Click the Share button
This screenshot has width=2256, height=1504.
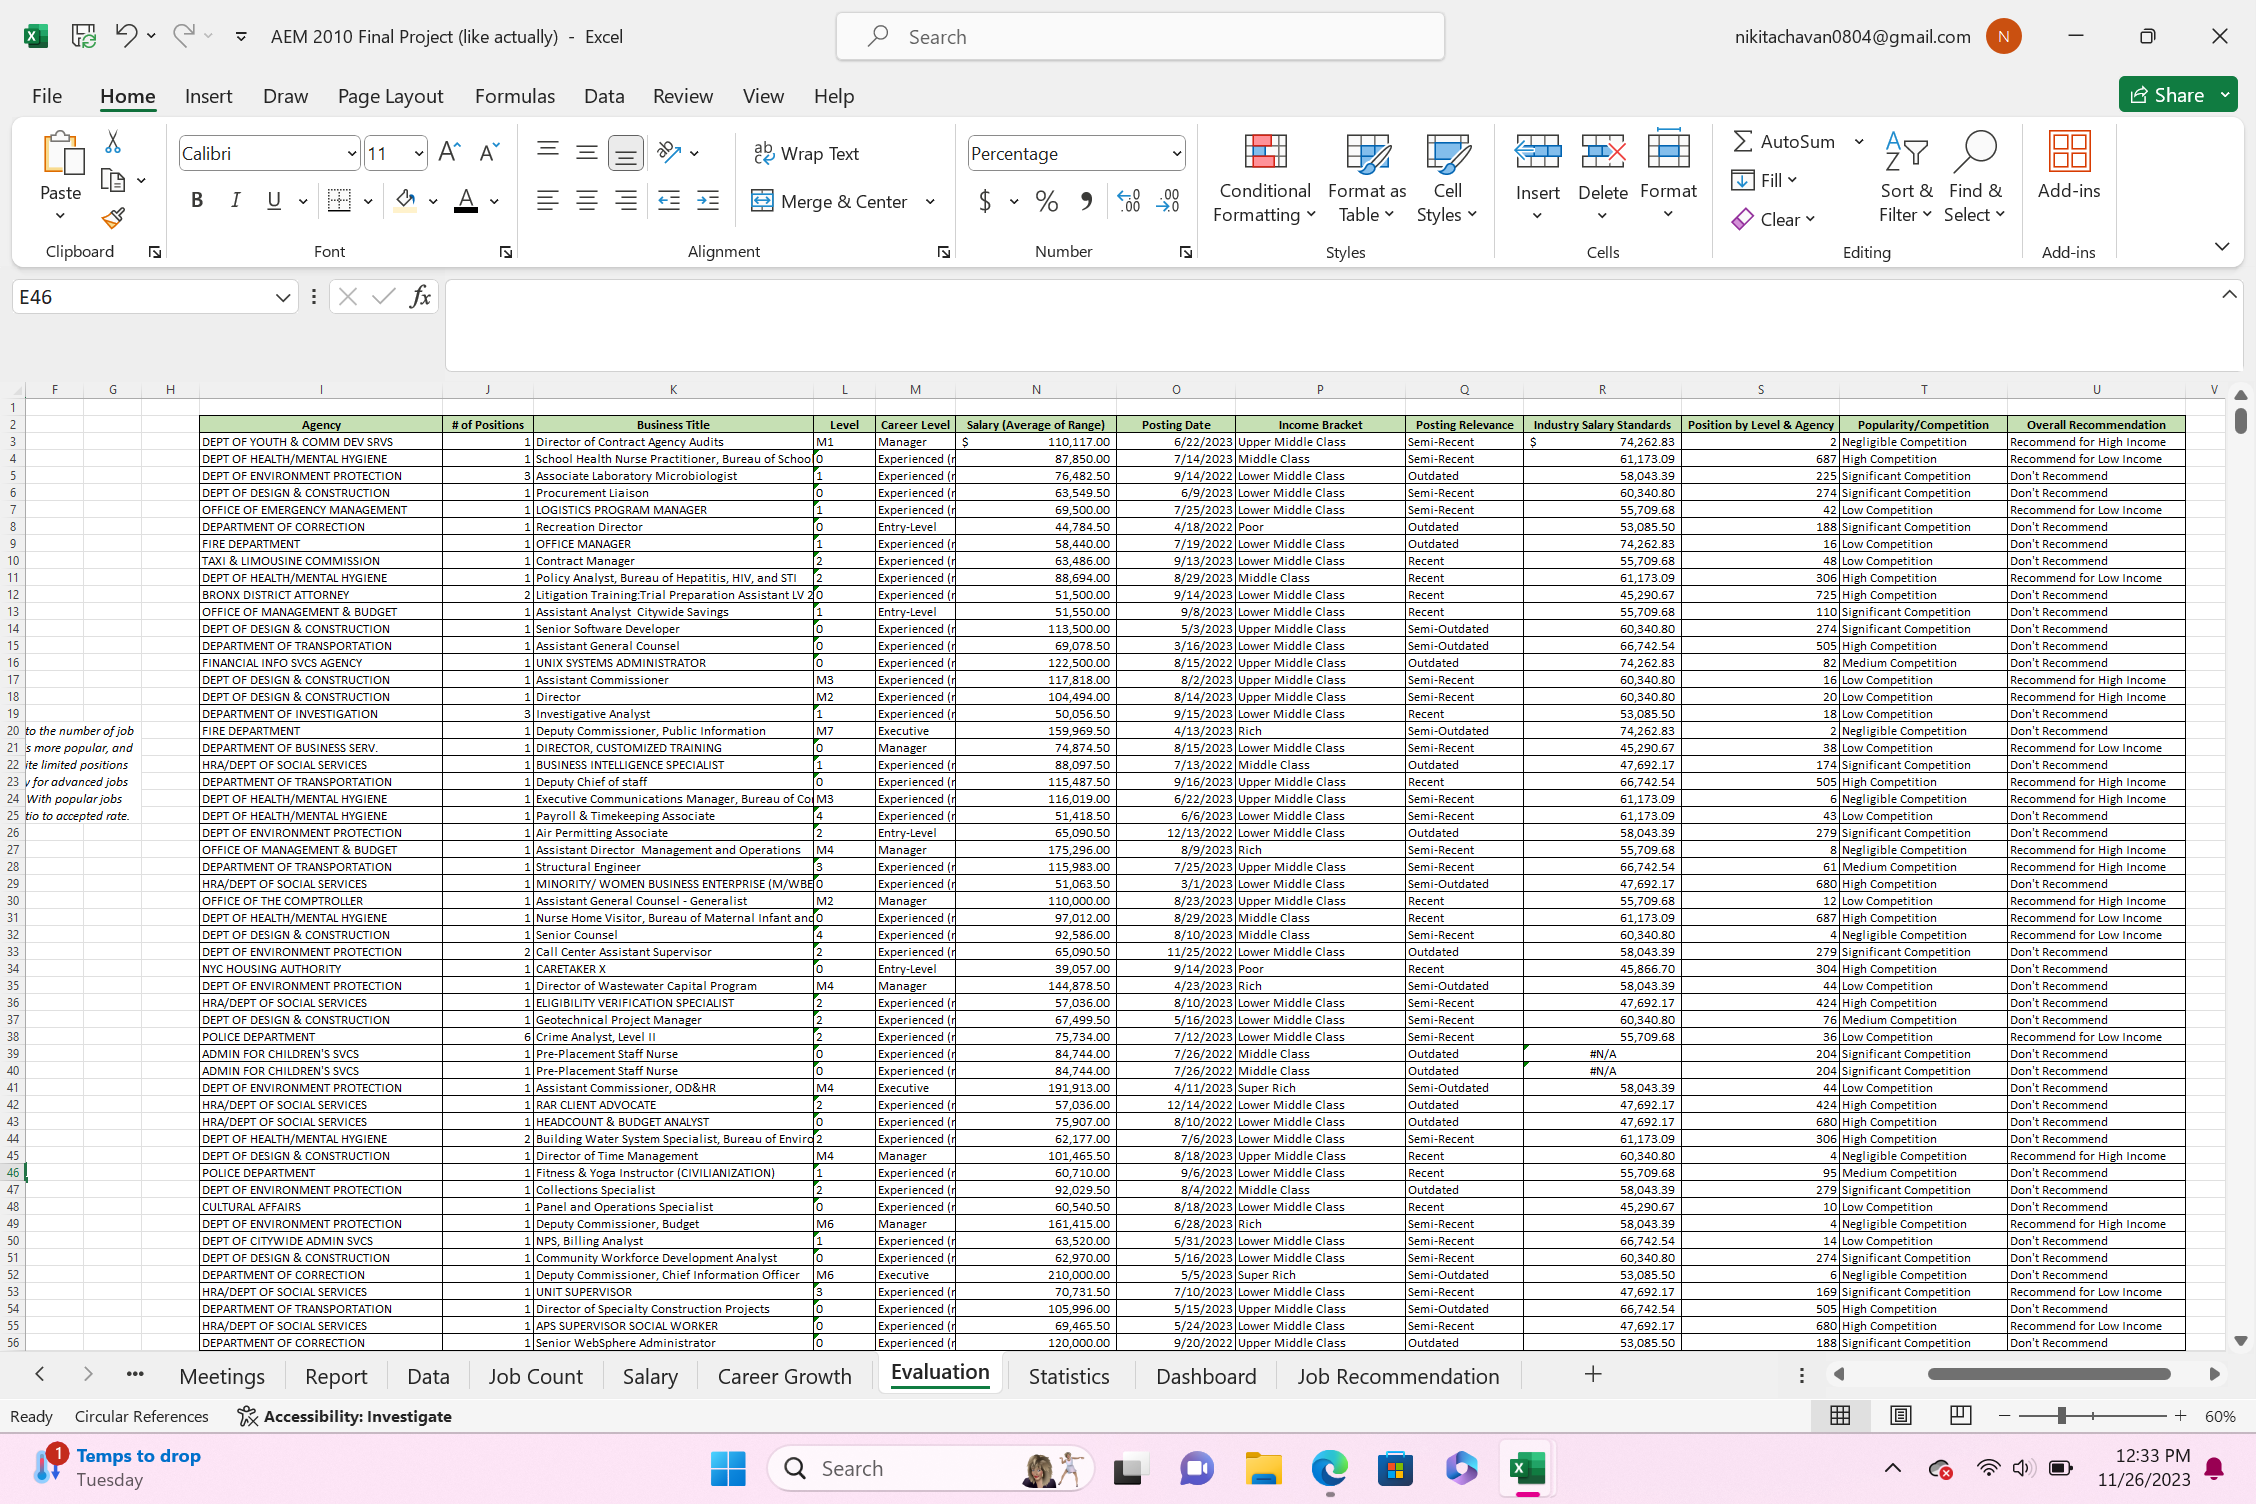point(2178,94)
